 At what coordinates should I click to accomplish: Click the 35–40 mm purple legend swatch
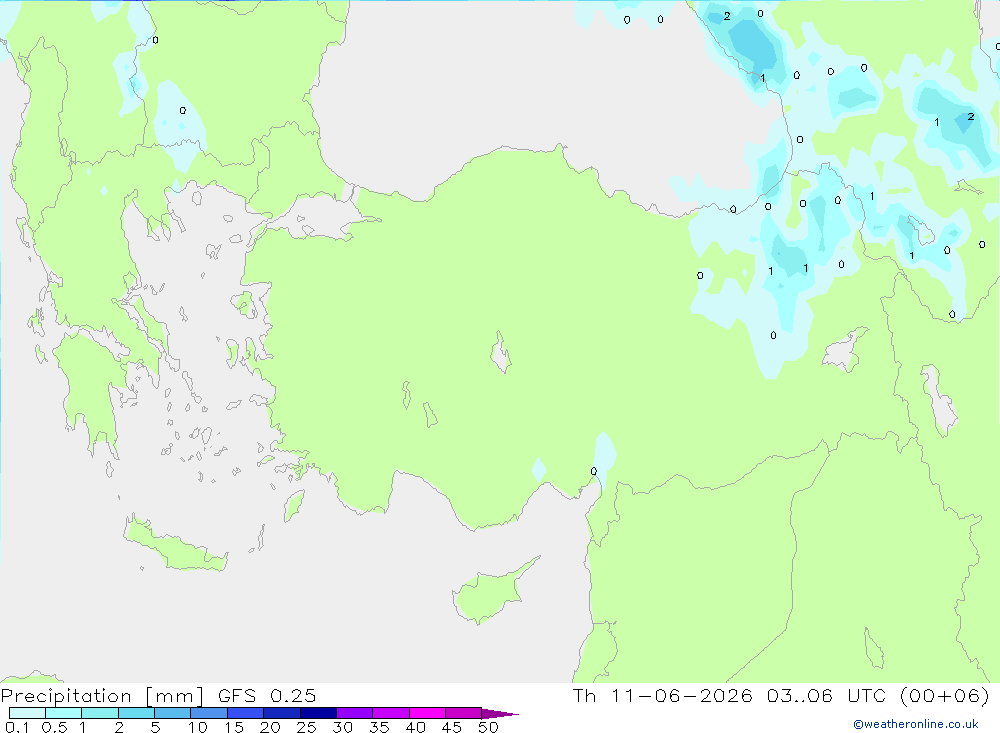click(x=390, y=713)
